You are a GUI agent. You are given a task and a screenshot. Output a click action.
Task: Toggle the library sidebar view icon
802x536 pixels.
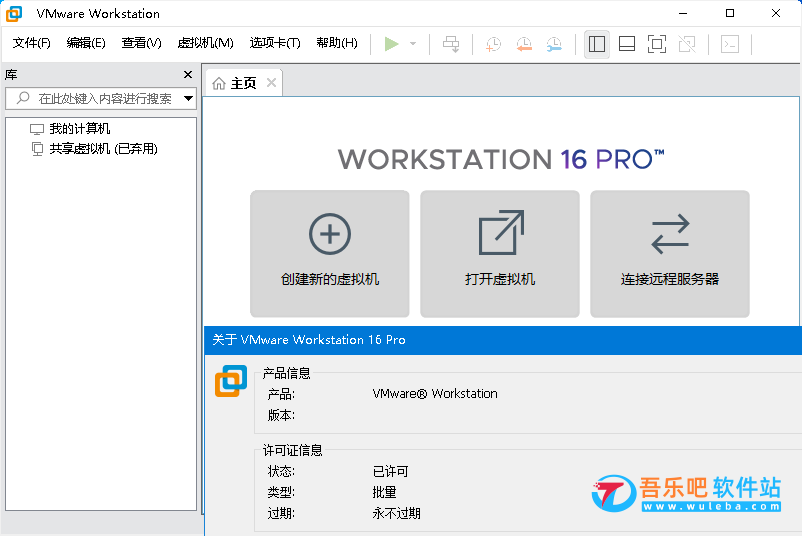click(x=597, y=44)
